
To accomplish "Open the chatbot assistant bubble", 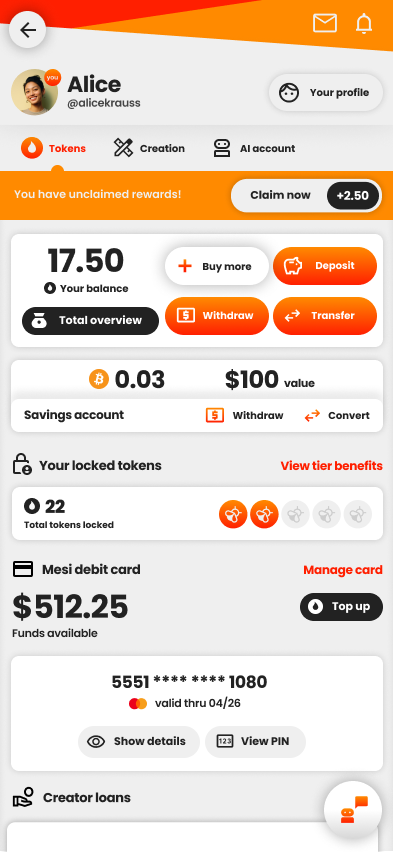I will (x=353, y=810).
